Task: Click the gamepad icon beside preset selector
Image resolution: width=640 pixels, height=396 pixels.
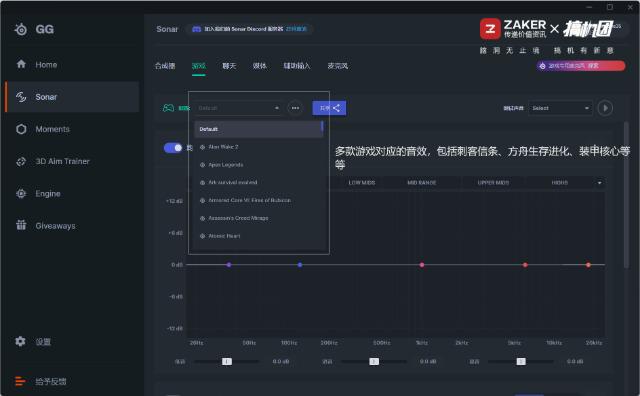Action: tap(169, 108)
